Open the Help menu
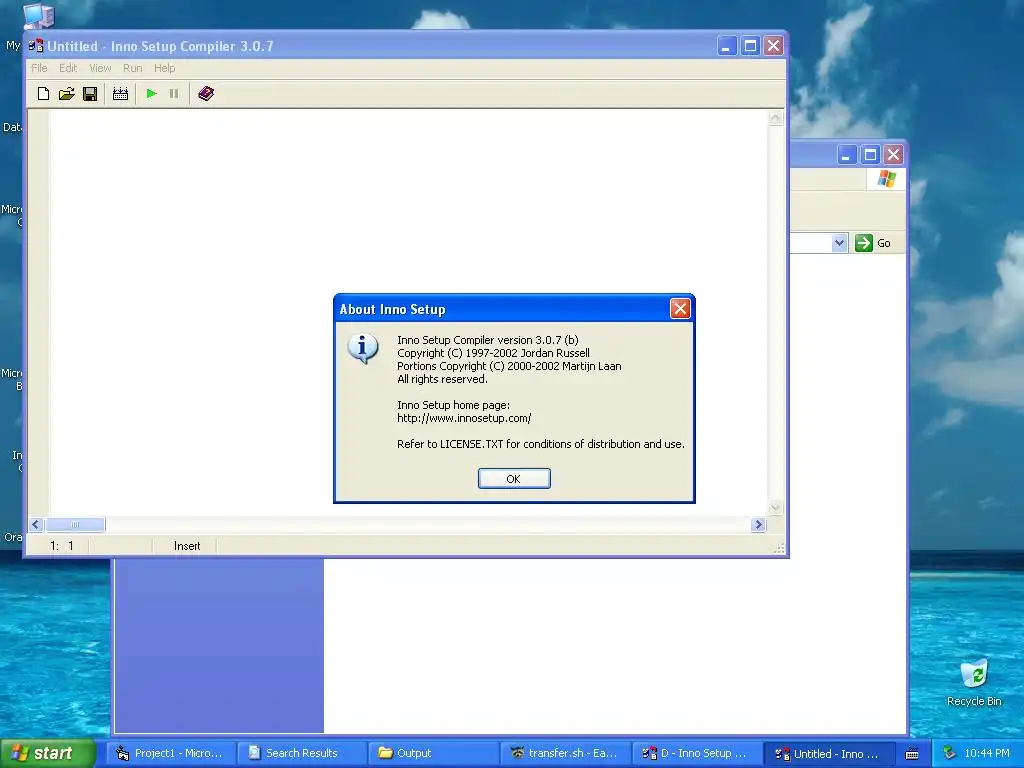 coord(165,68)
